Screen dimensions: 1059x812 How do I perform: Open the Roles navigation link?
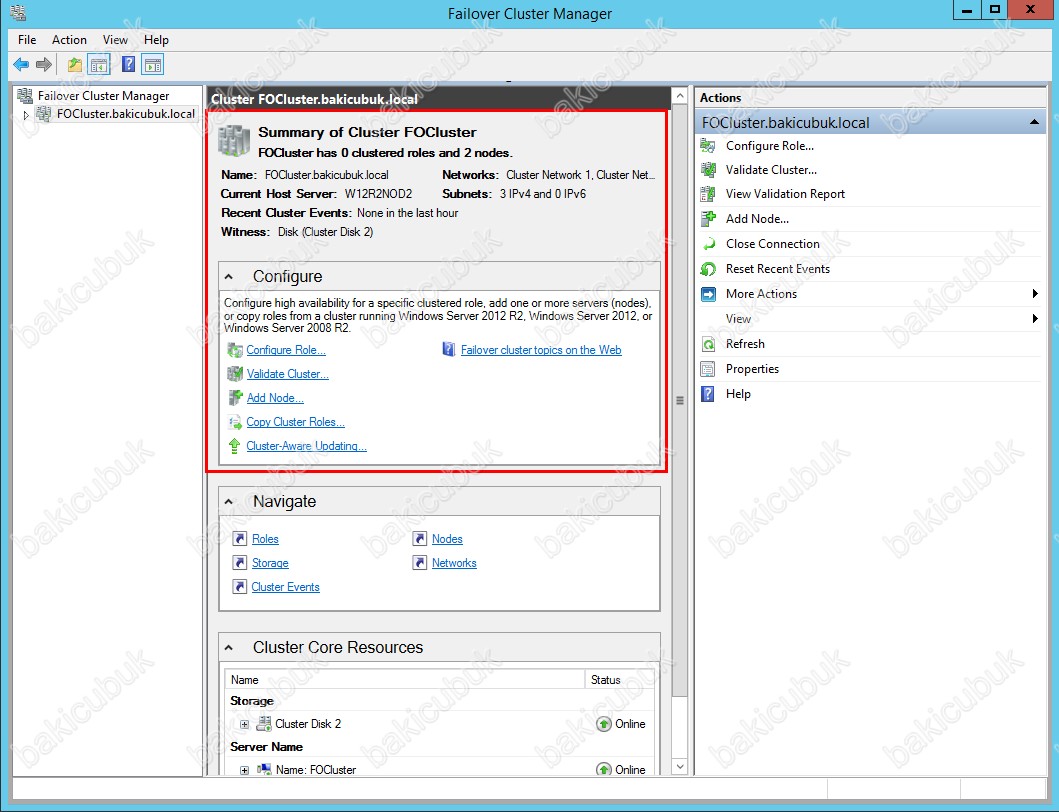(x=265, y=539)
